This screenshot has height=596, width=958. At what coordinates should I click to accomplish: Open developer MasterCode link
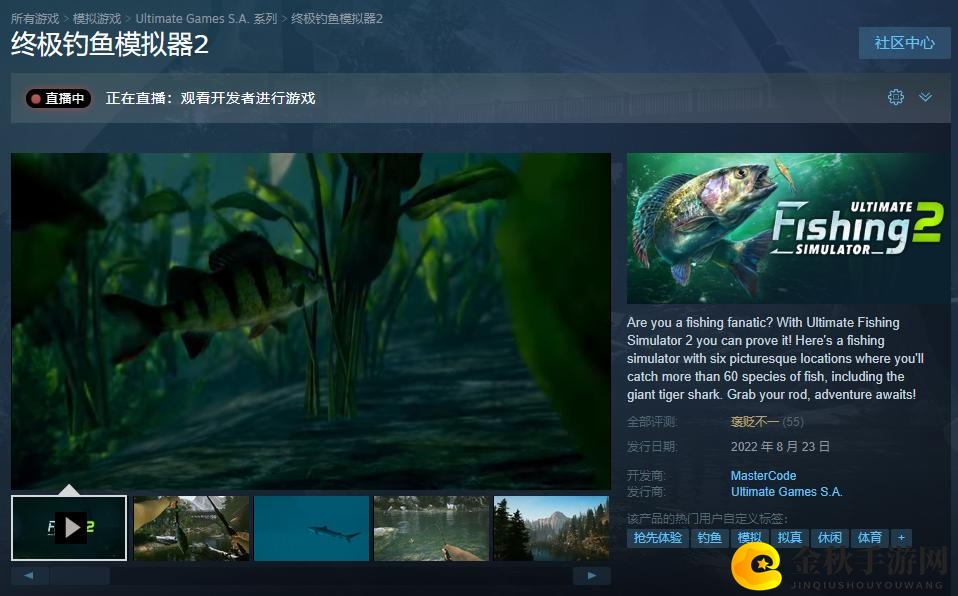763,476
